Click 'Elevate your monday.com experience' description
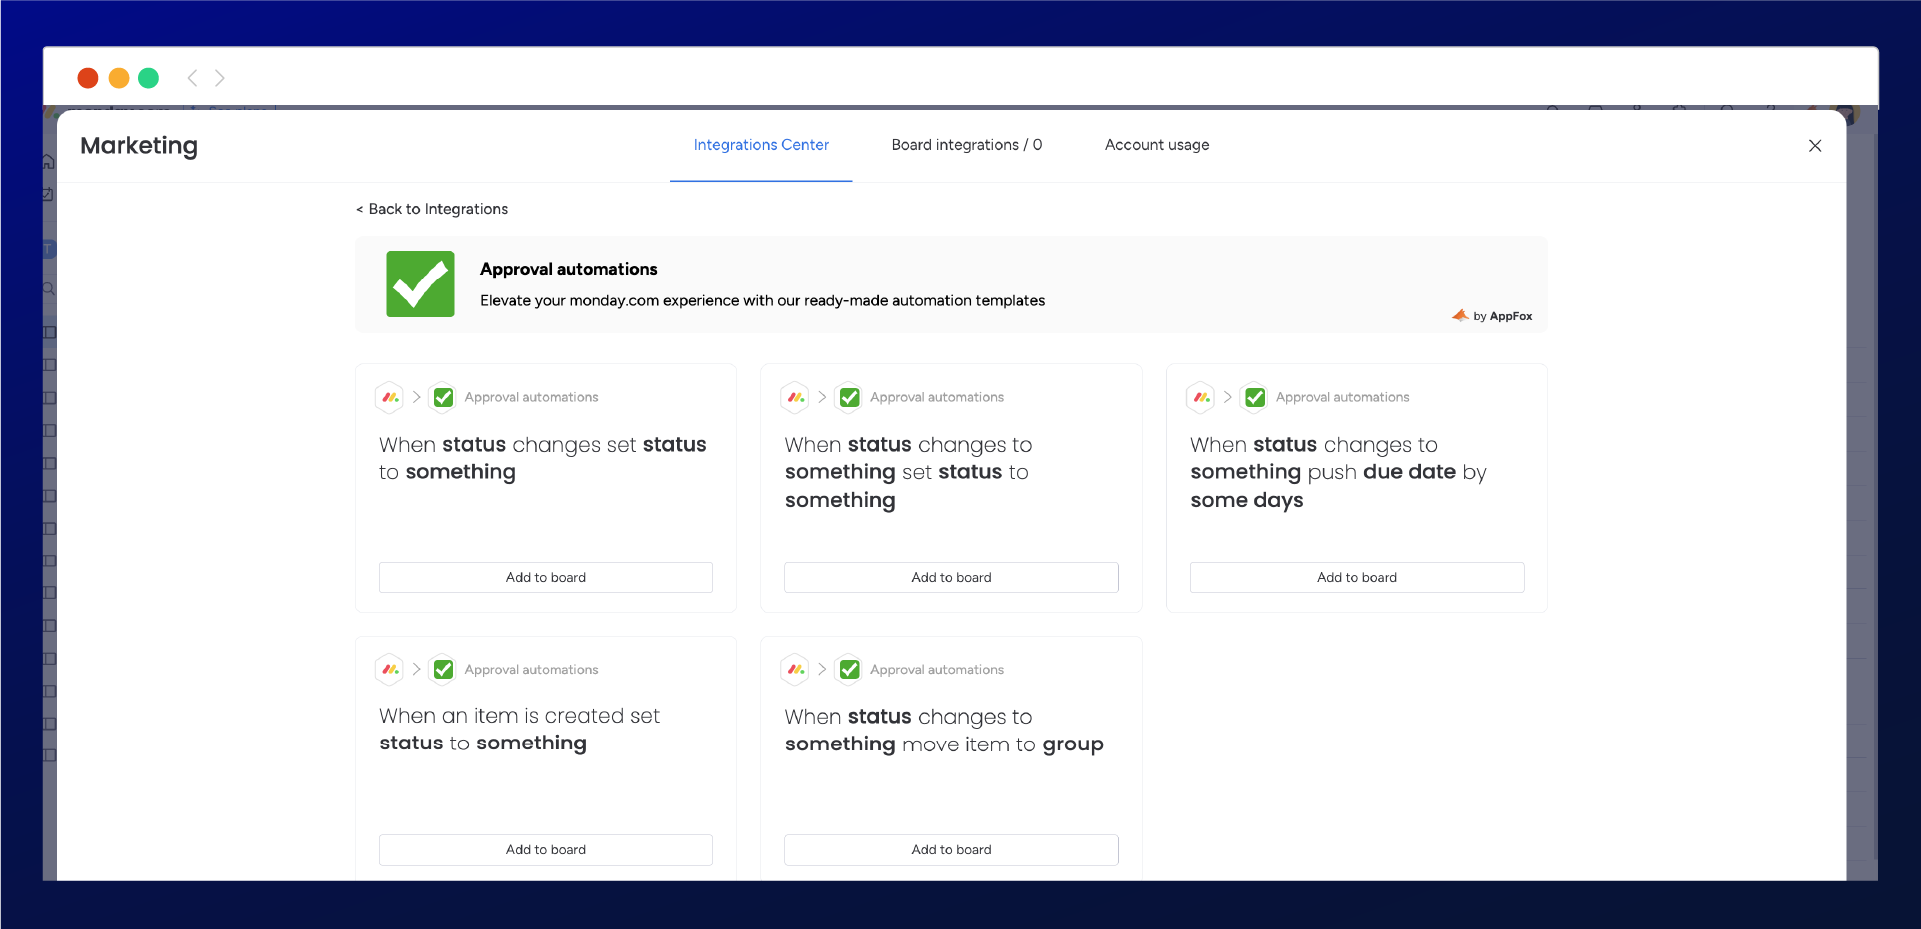The image size is (1921, 929). coord(762,300)
